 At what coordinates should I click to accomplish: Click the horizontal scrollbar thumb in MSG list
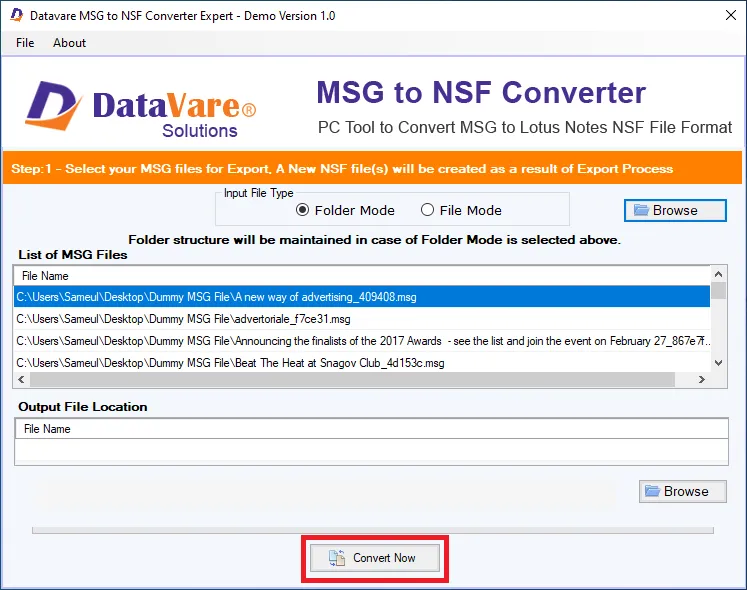[353, 380]
